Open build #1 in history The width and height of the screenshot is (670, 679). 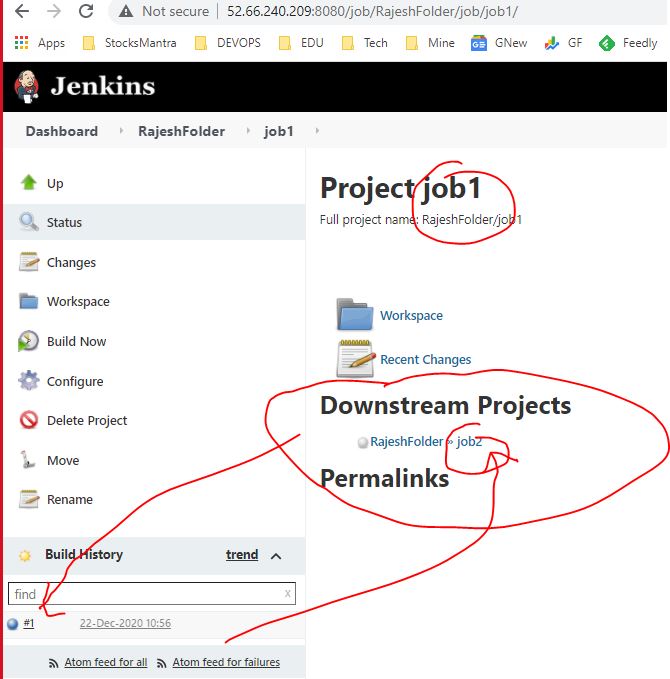(29, 623)
